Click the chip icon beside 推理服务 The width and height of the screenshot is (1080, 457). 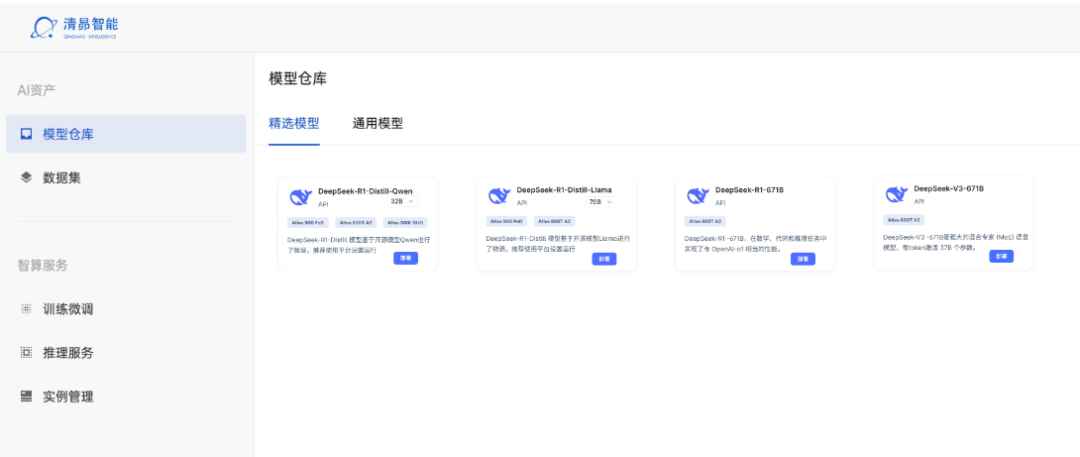(x=26, y=353)
